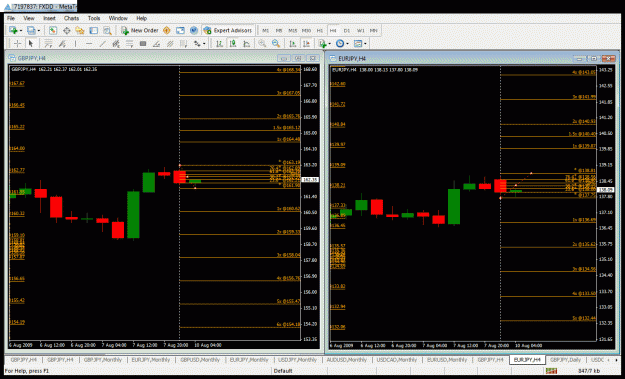Image resolution: width=625 pixels, height=379 pixels.
Task: Click the EURJPY,H4 chart window title
Action: (352, 59)
